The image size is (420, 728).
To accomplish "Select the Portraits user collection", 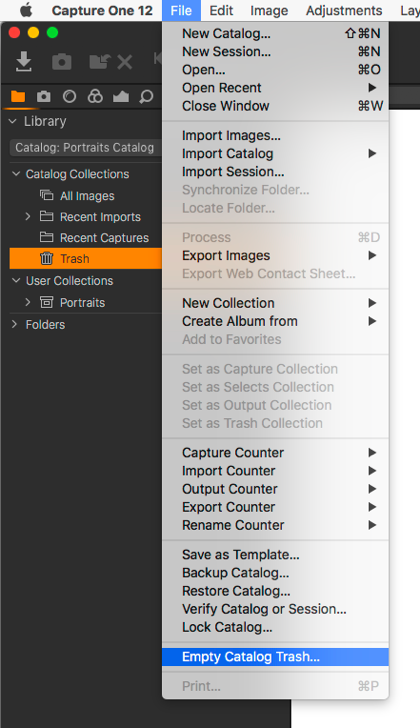I will 85,302.
